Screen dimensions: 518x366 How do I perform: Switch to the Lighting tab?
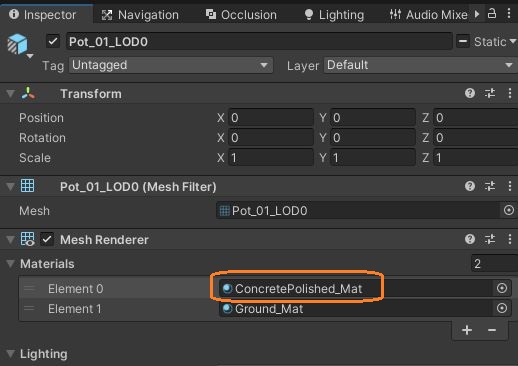tap(334, 15)
